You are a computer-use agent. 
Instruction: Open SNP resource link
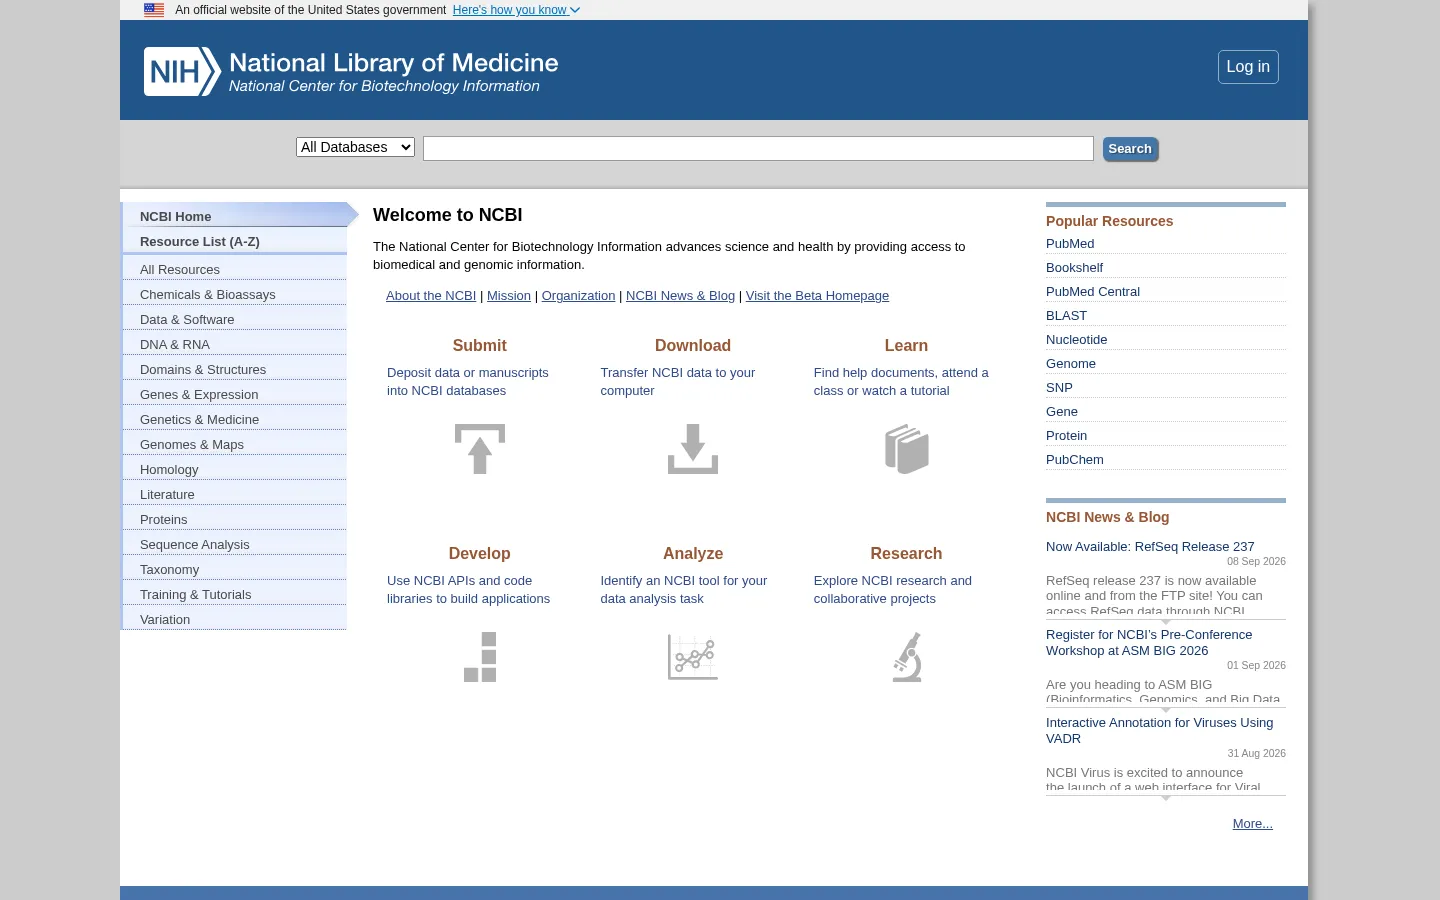coord(1059,387)
